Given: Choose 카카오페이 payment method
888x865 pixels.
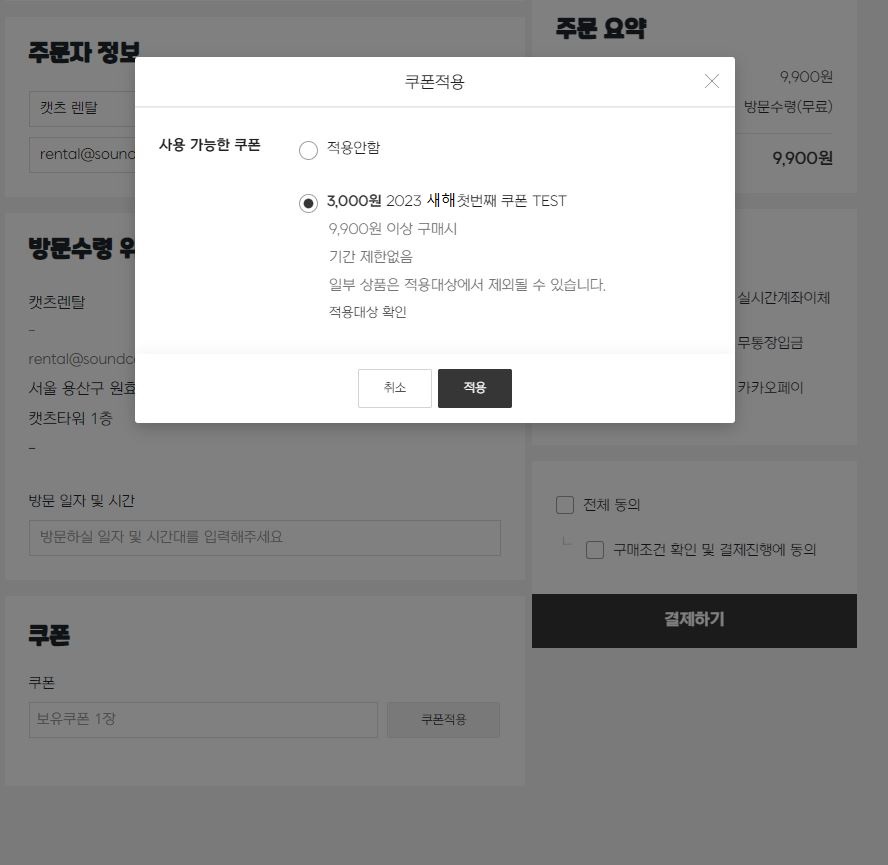Looking at the screenshot, I should [770, 387].
